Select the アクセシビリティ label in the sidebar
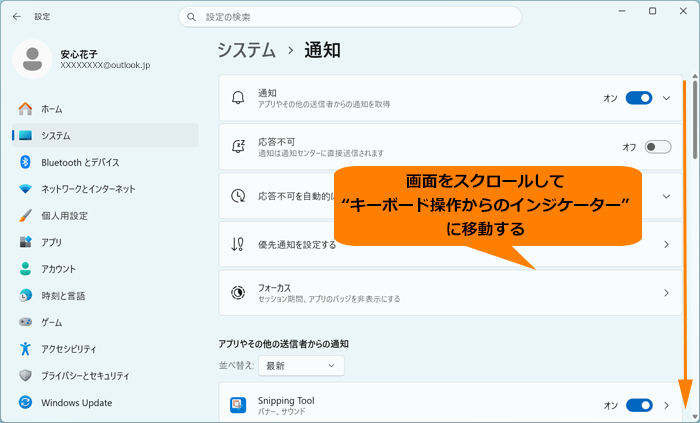Screen dimensions: 700x423 click(69, 349)
